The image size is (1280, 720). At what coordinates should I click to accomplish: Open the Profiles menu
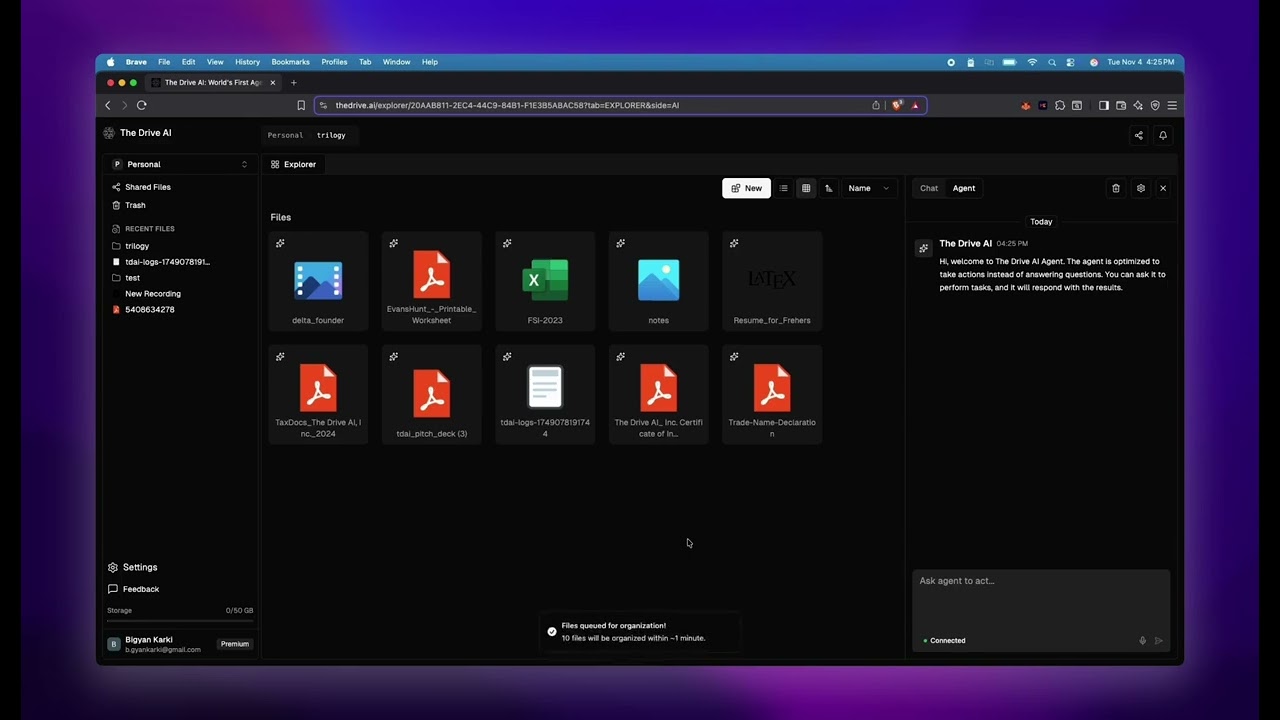(x=334, y=62)
